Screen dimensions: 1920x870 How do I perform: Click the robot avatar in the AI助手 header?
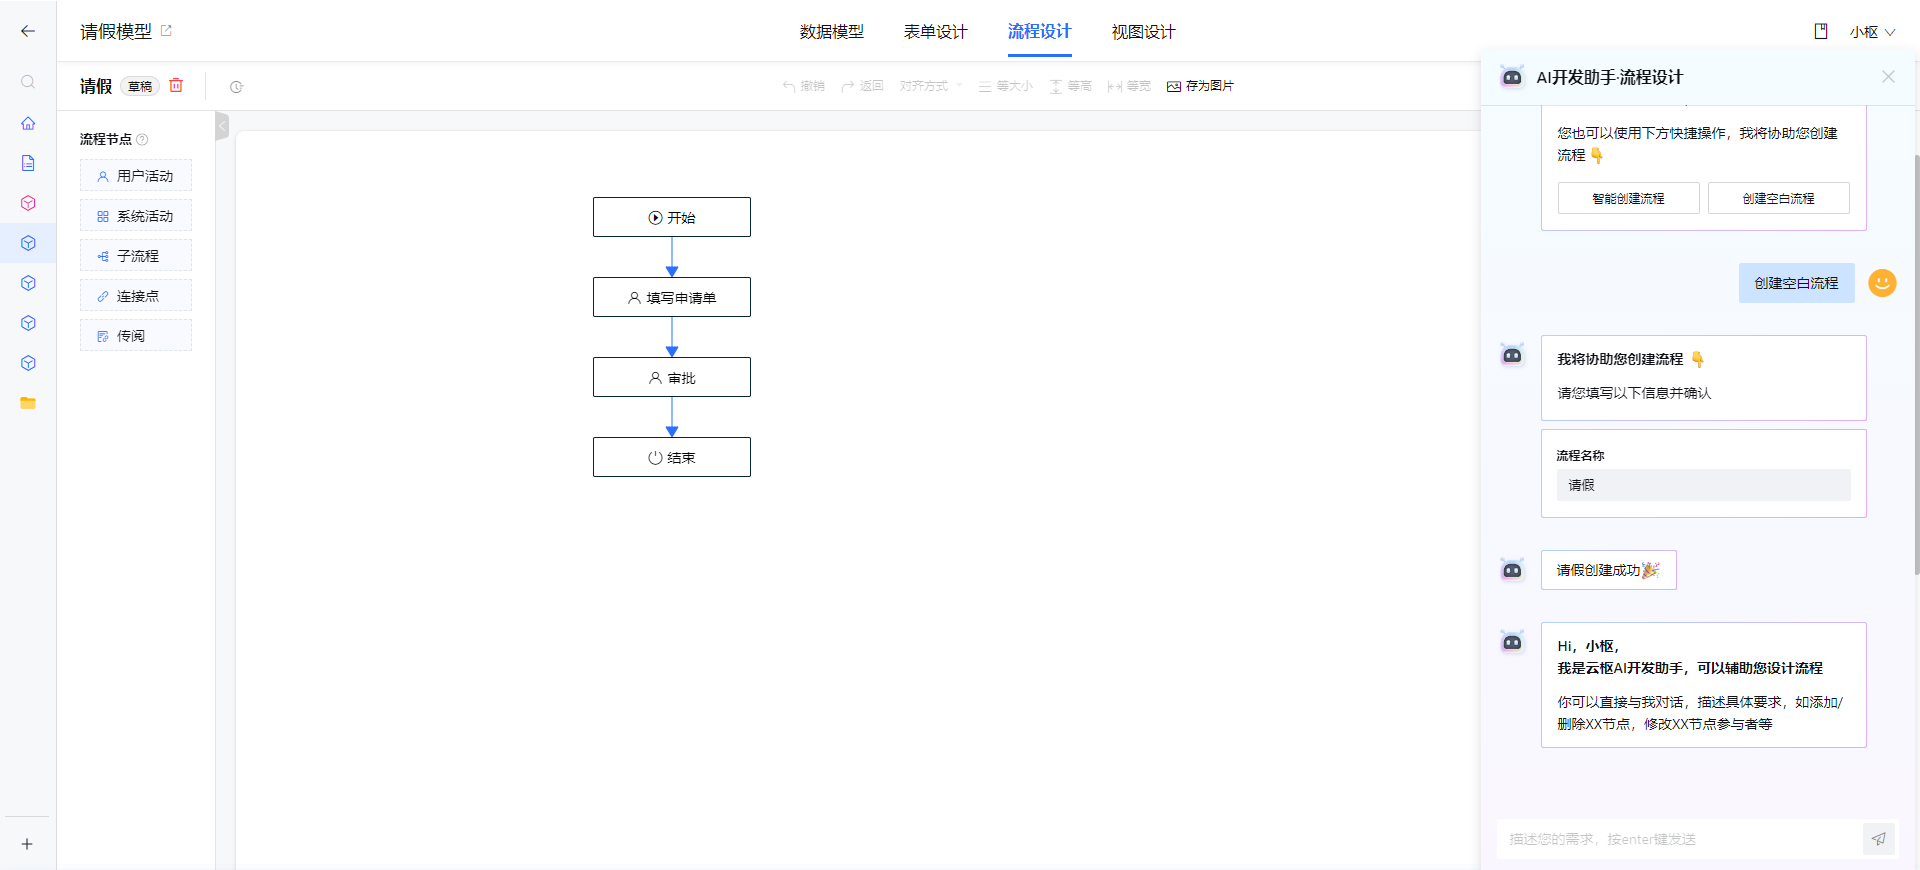[x=1512, y=77]
